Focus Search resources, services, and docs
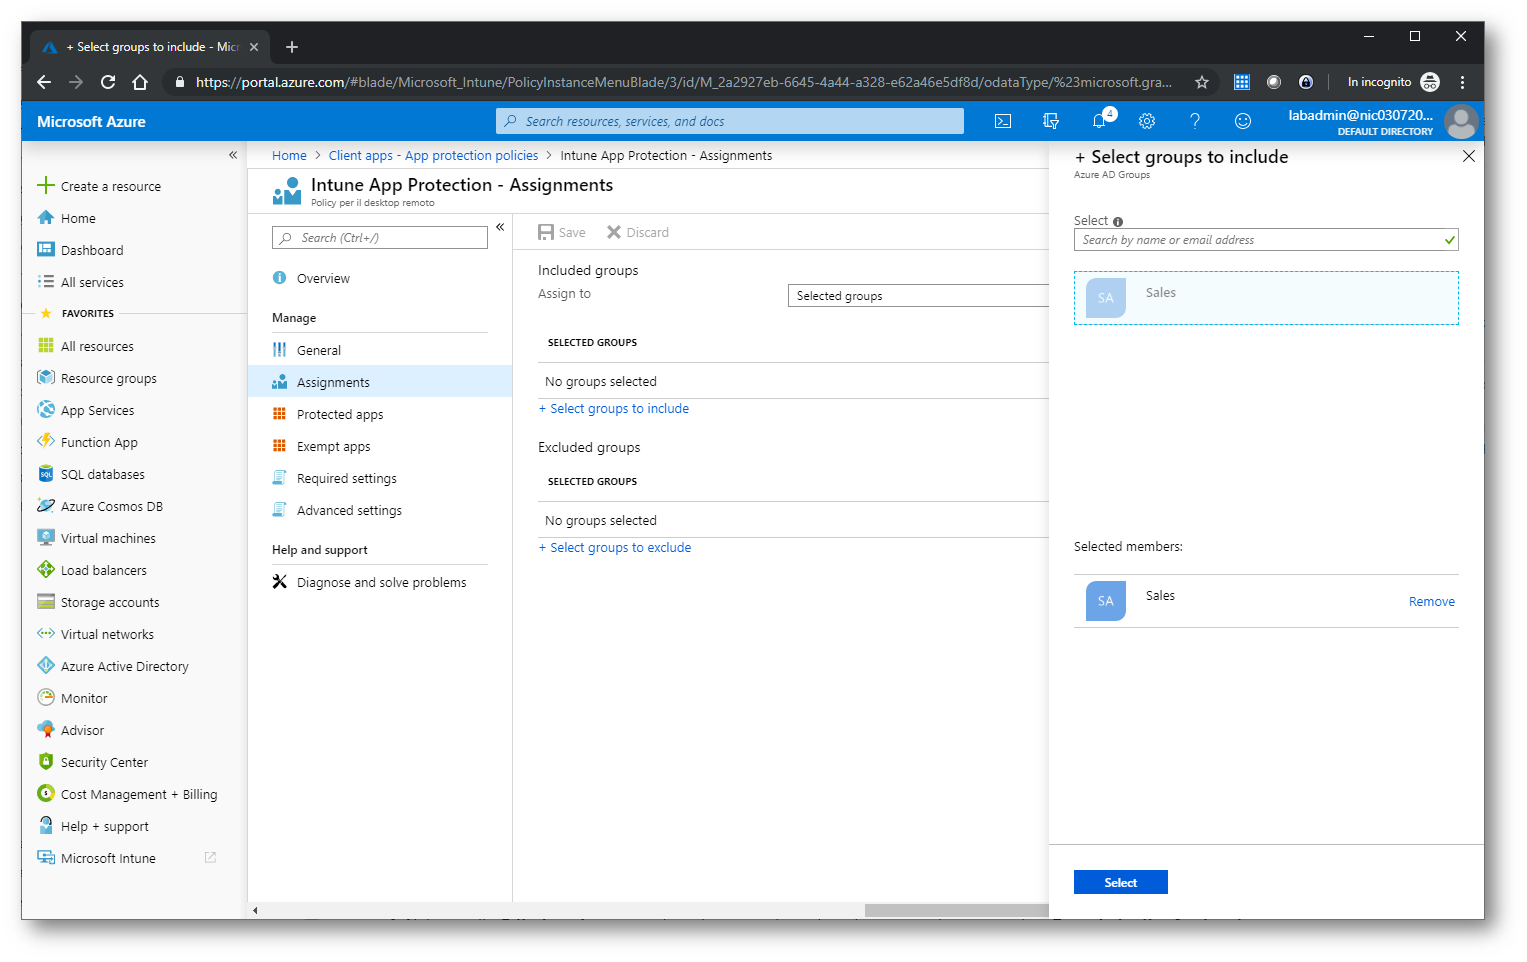Screen dimensions: 1527x962 pyautogui.click(x=730, y=121)
